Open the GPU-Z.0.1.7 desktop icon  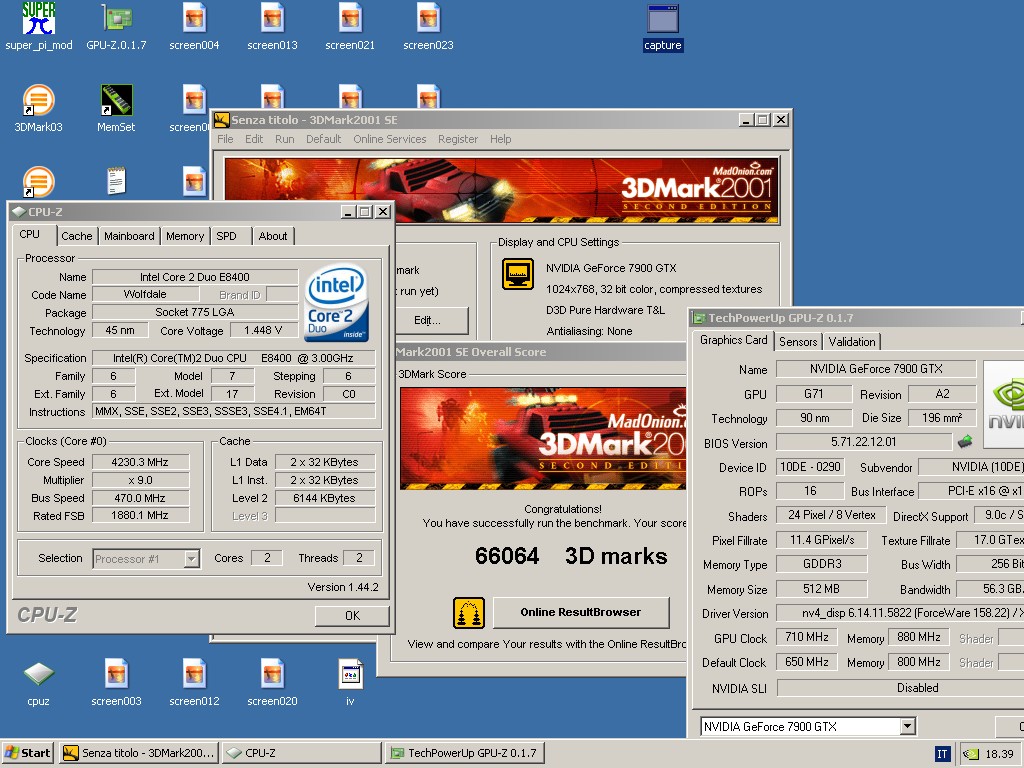(x=116, y=26)
